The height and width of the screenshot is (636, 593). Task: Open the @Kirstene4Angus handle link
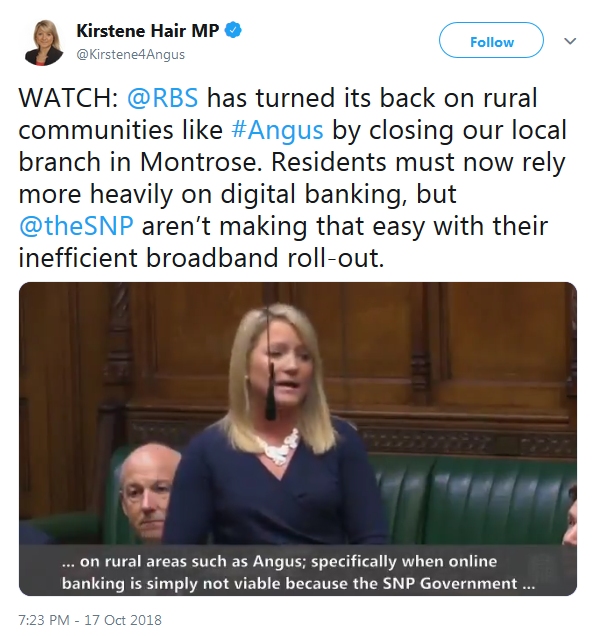tap(130, 54)
